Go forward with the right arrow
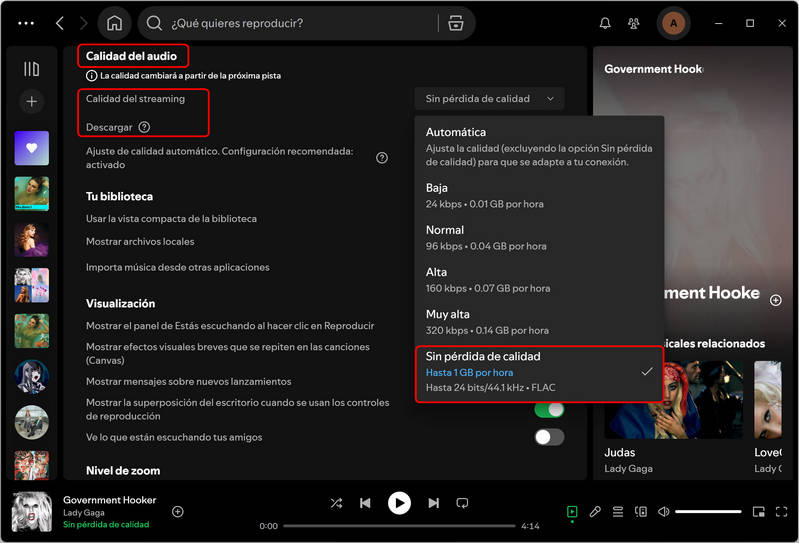The image size is (799, 543). [x=84, y=23]
